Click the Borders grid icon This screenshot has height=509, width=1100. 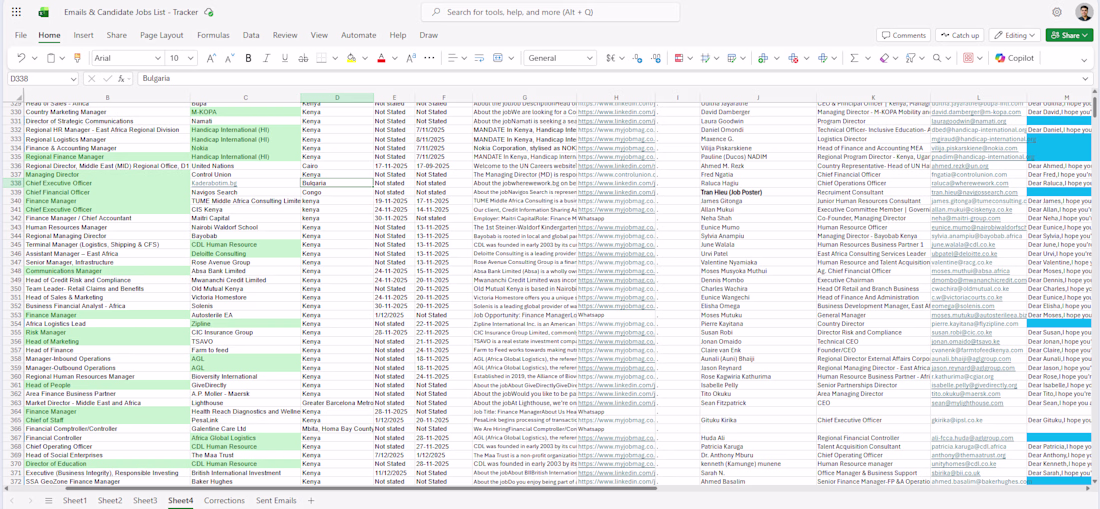[x=321, y=58]
